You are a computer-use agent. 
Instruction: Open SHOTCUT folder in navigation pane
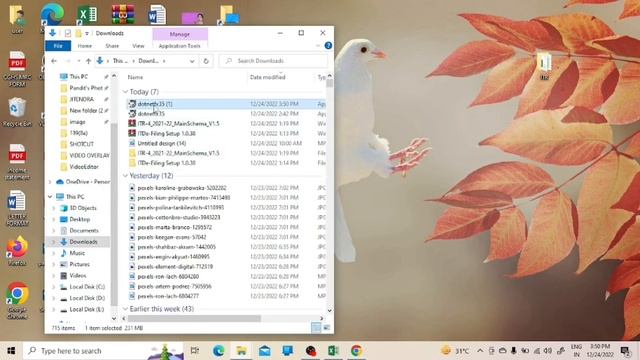(81, 144)
